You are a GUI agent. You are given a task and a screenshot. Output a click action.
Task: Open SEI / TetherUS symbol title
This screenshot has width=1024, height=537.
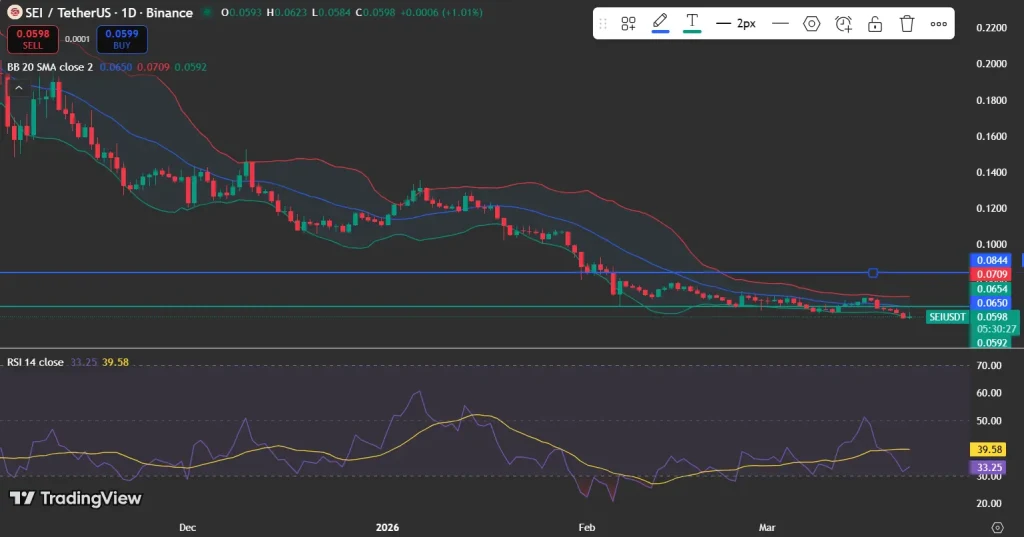(x=109, y=12)
